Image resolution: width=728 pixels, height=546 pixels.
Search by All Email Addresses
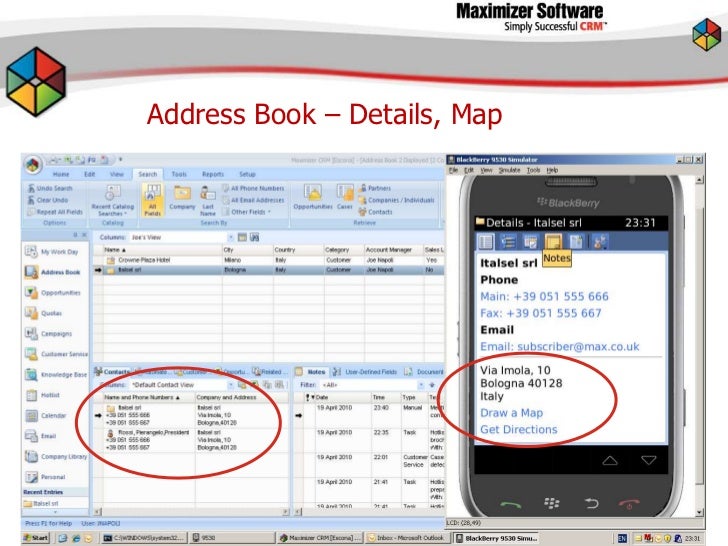(253, 200)
